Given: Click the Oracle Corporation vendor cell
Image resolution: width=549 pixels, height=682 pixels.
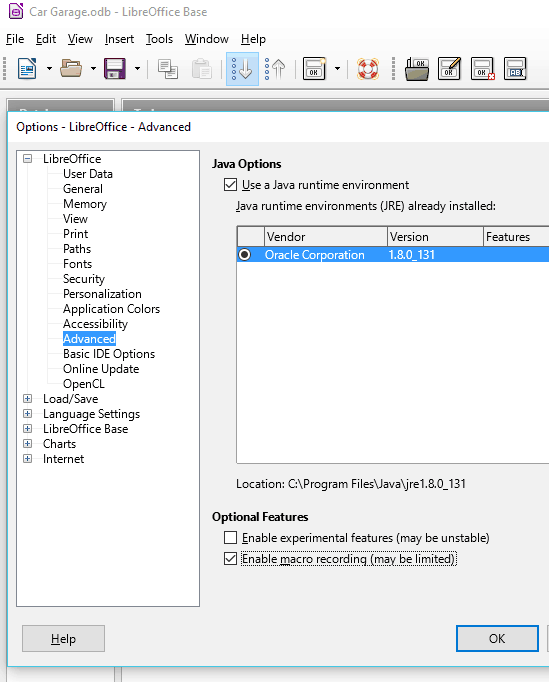Looking at the screenshot, I should click(315, 254).
